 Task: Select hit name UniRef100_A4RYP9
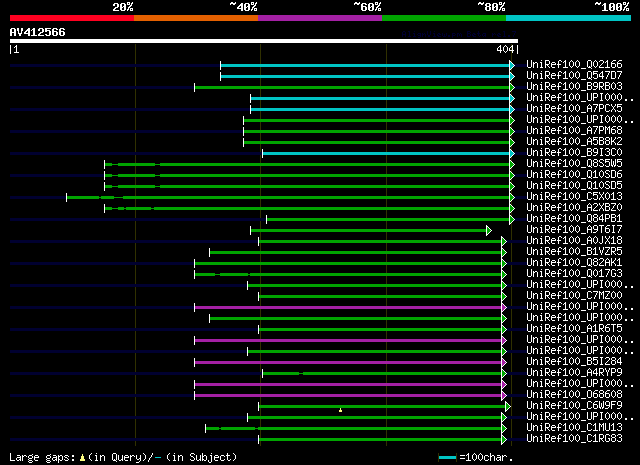pyautogui.click(x=574, y=373)
